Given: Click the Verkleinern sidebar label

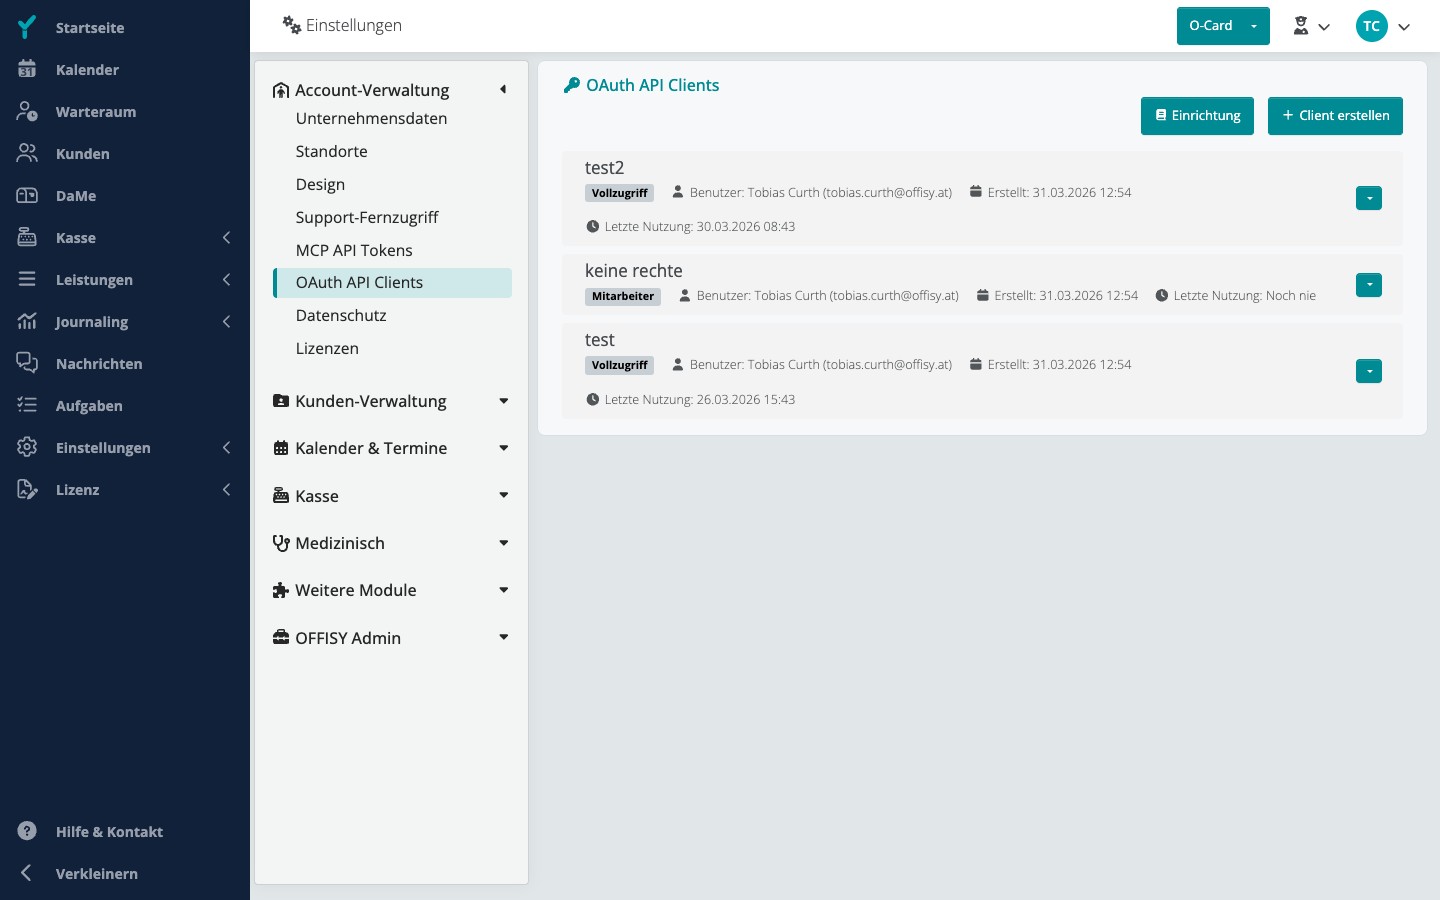Looking at the screenshot, I should tap(97, 874).
